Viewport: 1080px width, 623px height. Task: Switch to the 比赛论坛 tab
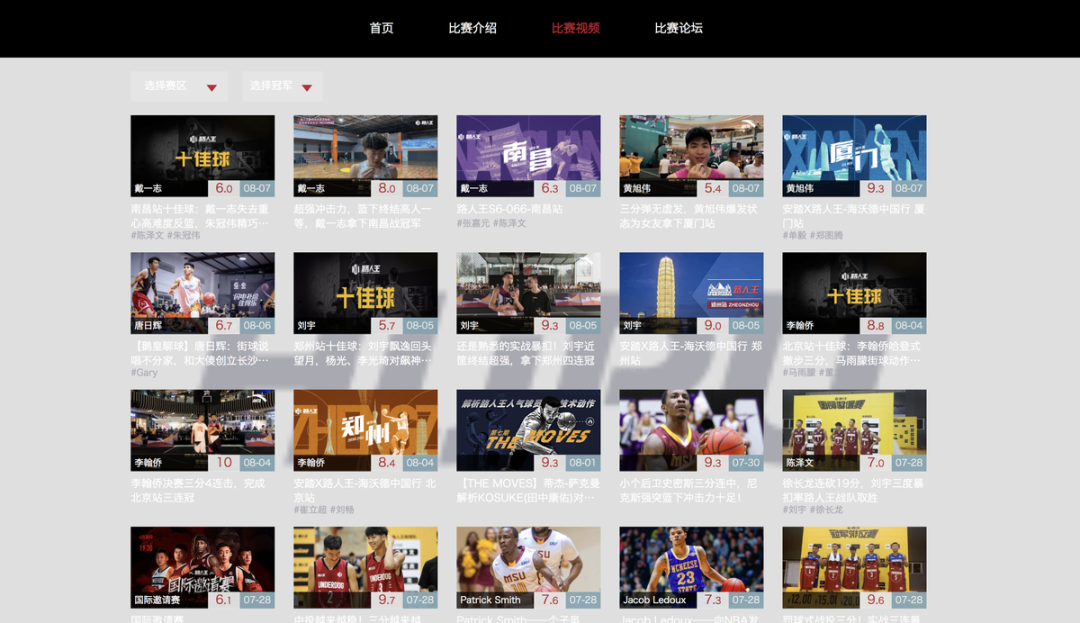(678, 28)
